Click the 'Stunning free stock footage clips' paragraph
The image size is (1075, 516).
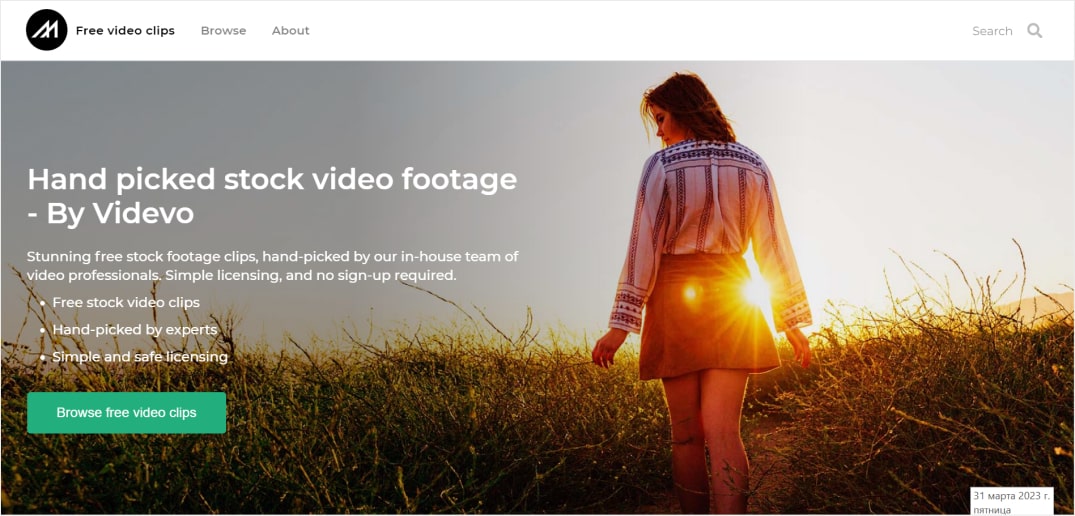point(273,266)
